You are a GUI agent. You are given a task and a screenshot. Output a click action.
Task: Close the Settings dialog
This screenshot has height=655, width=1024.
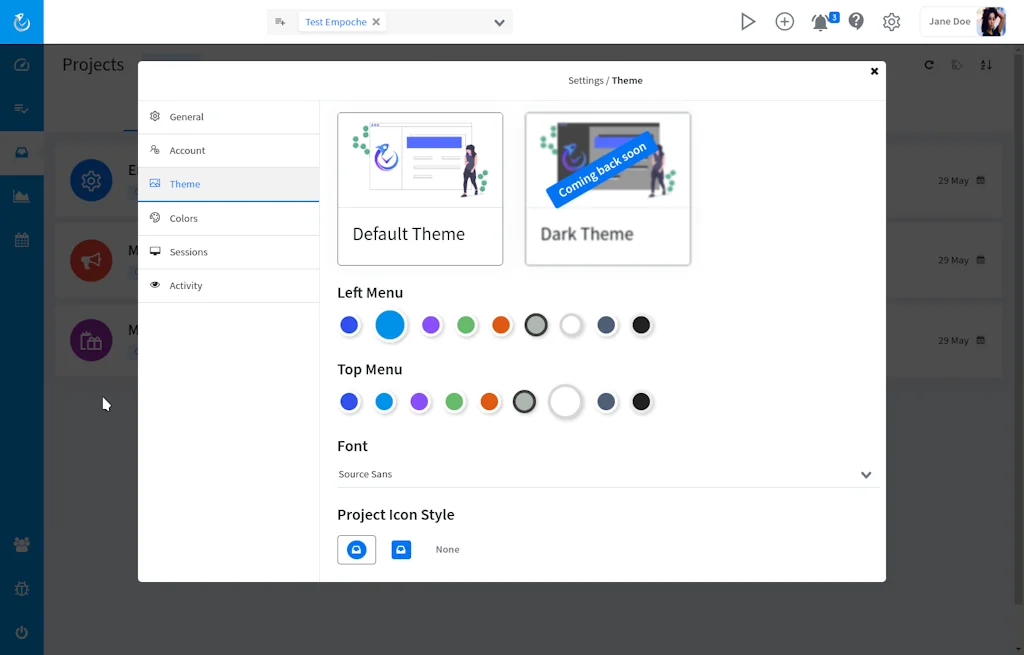(x=874, y=71)
